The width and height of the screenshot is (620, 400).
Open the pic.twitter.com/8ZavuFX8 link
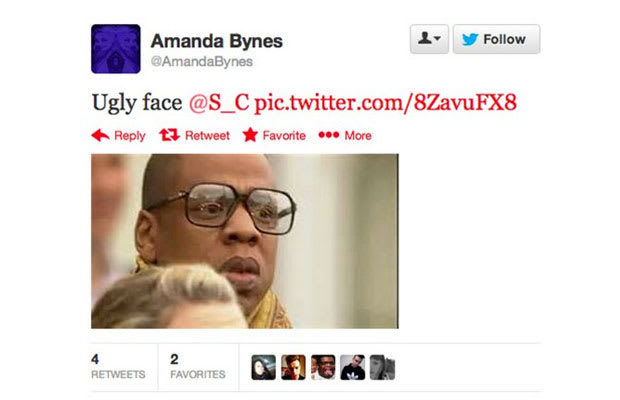point(385,102)
